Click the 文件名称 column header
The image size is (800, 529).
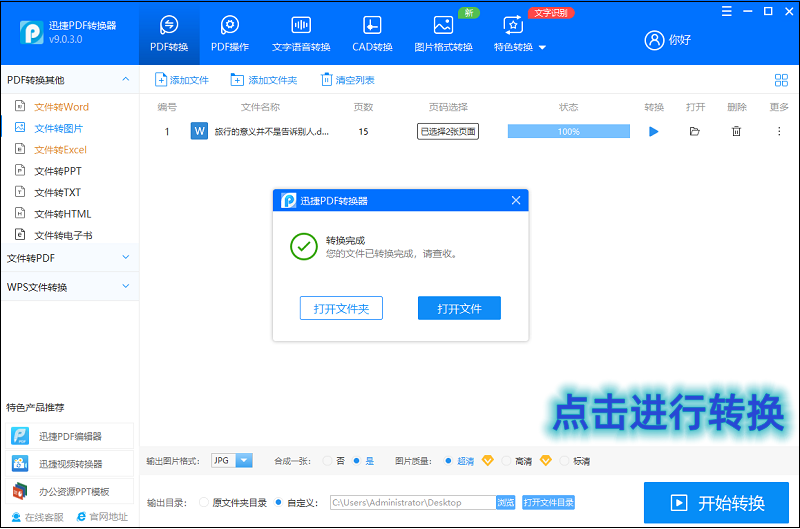(x=260, y=107)
